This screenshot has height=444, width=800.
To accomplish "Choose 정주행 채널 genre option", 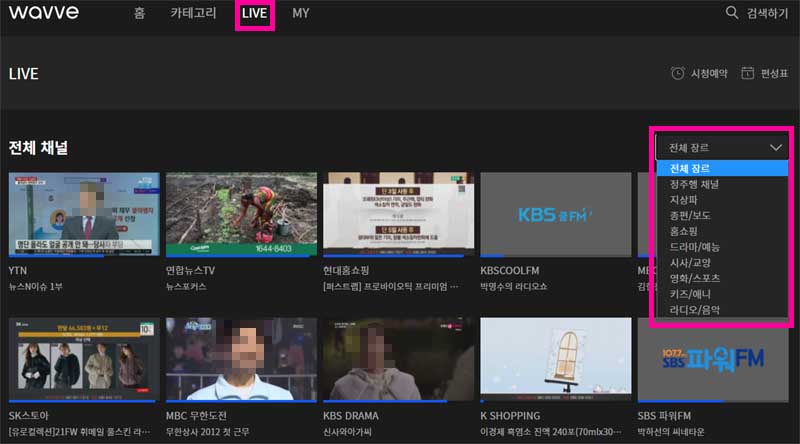I will (x=694, y=184).
